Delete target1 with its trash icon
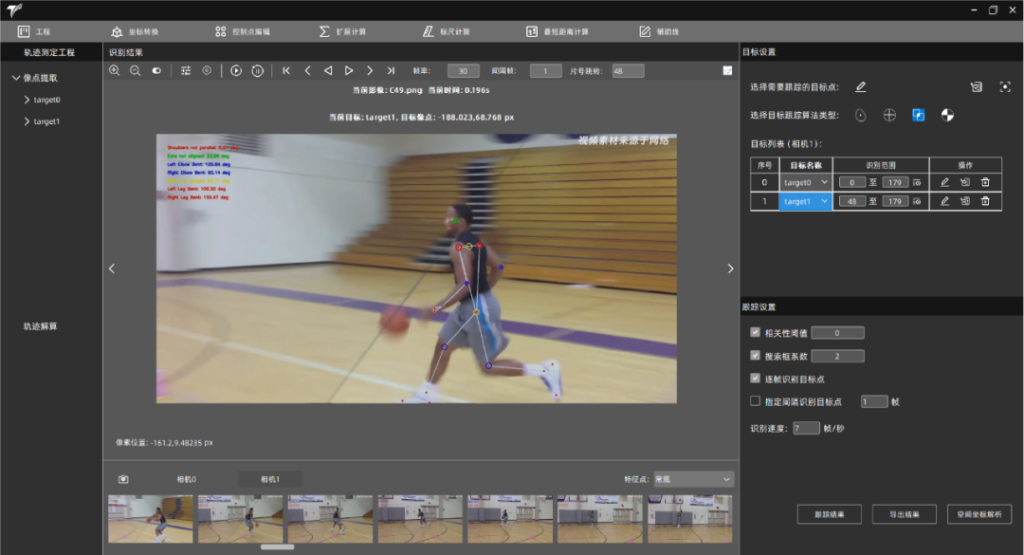This screenshot has width=1024, height=555. [x=985, y=201]
